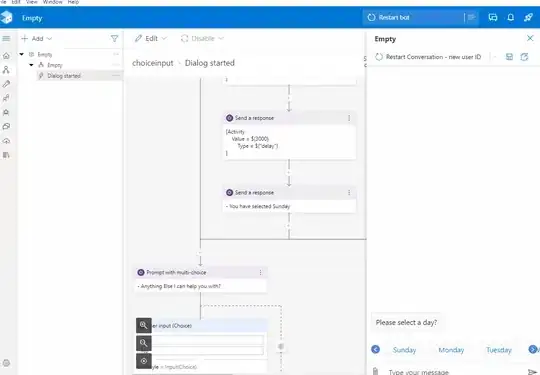Reset the canvas view with the target icon
540x375 pixels.
coord(144,361)
